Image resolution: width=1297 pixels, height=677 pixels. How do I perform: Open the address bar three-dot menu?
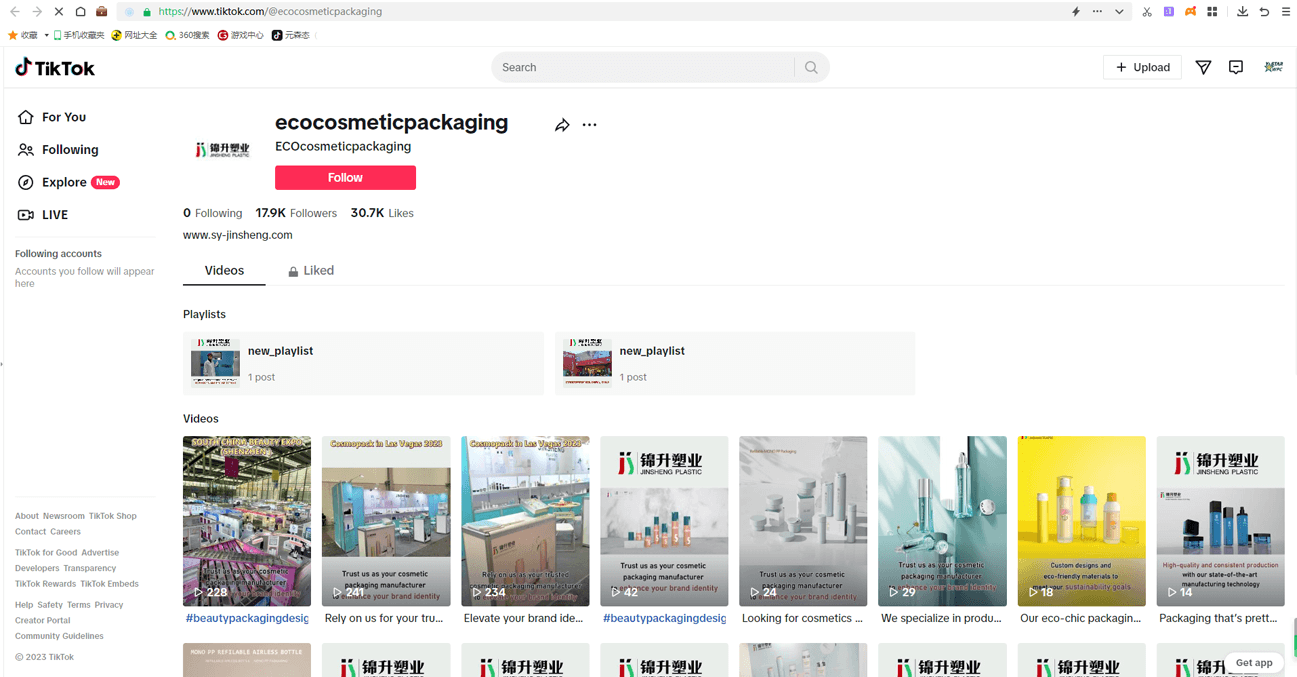[1097, 12]
